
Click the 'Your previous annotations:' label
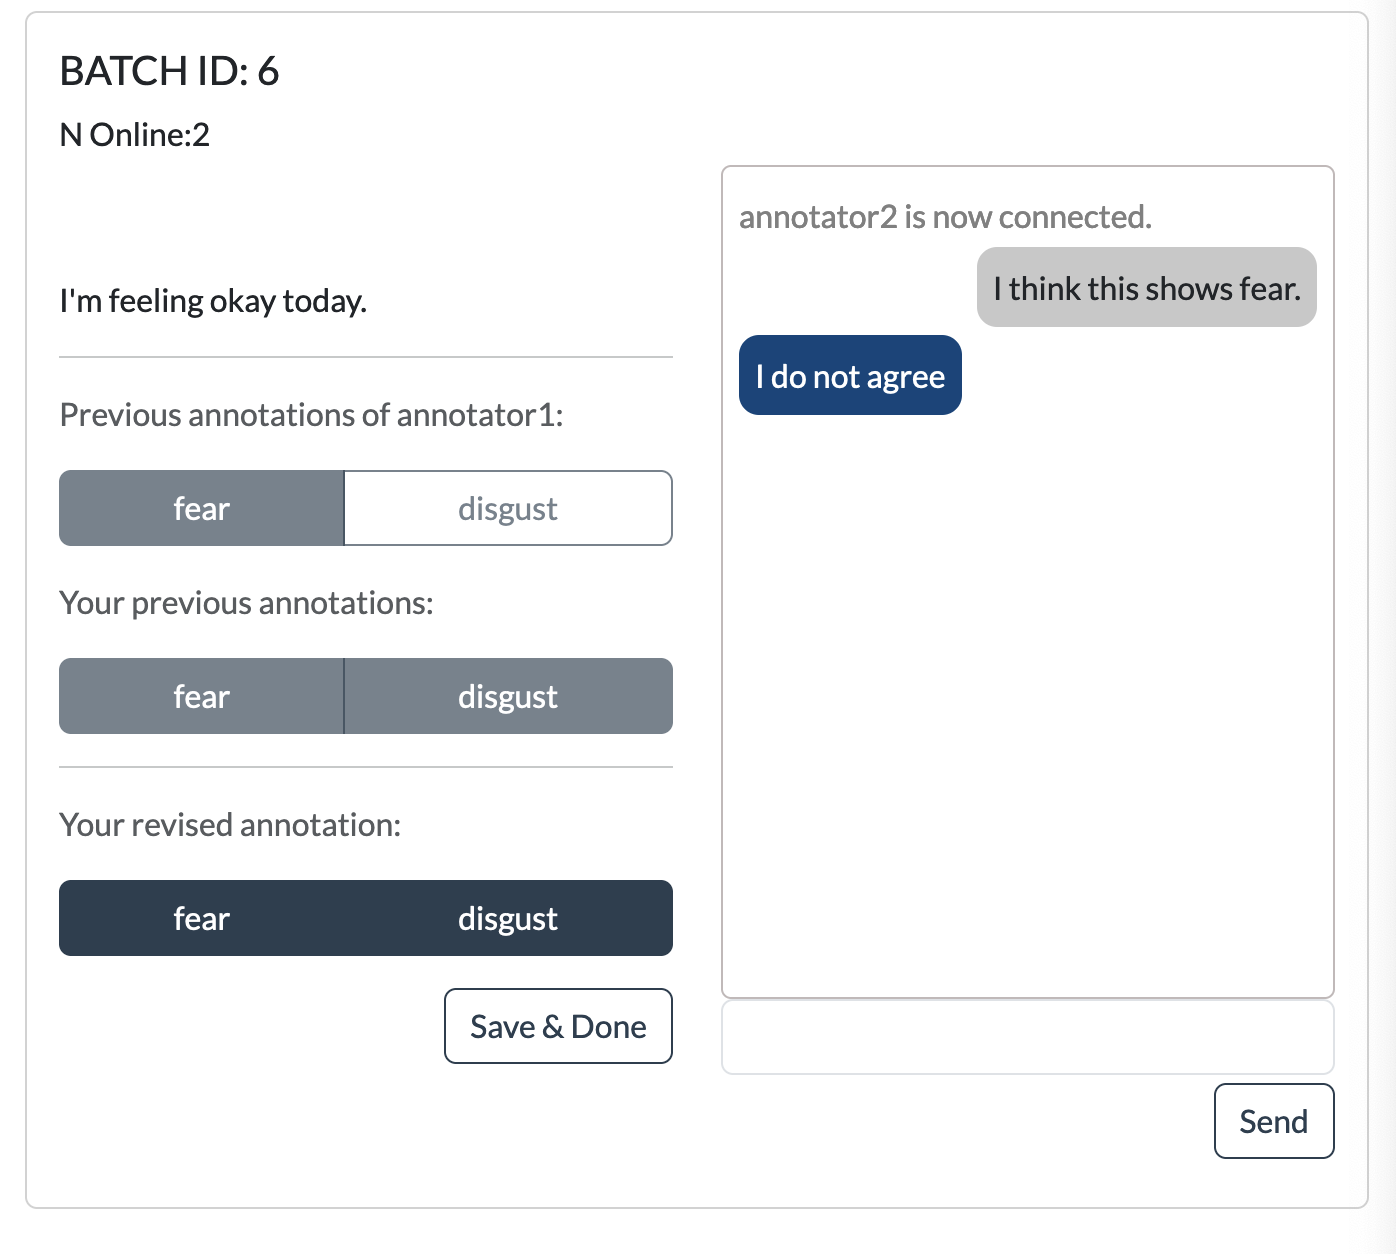tap(246, 603)
